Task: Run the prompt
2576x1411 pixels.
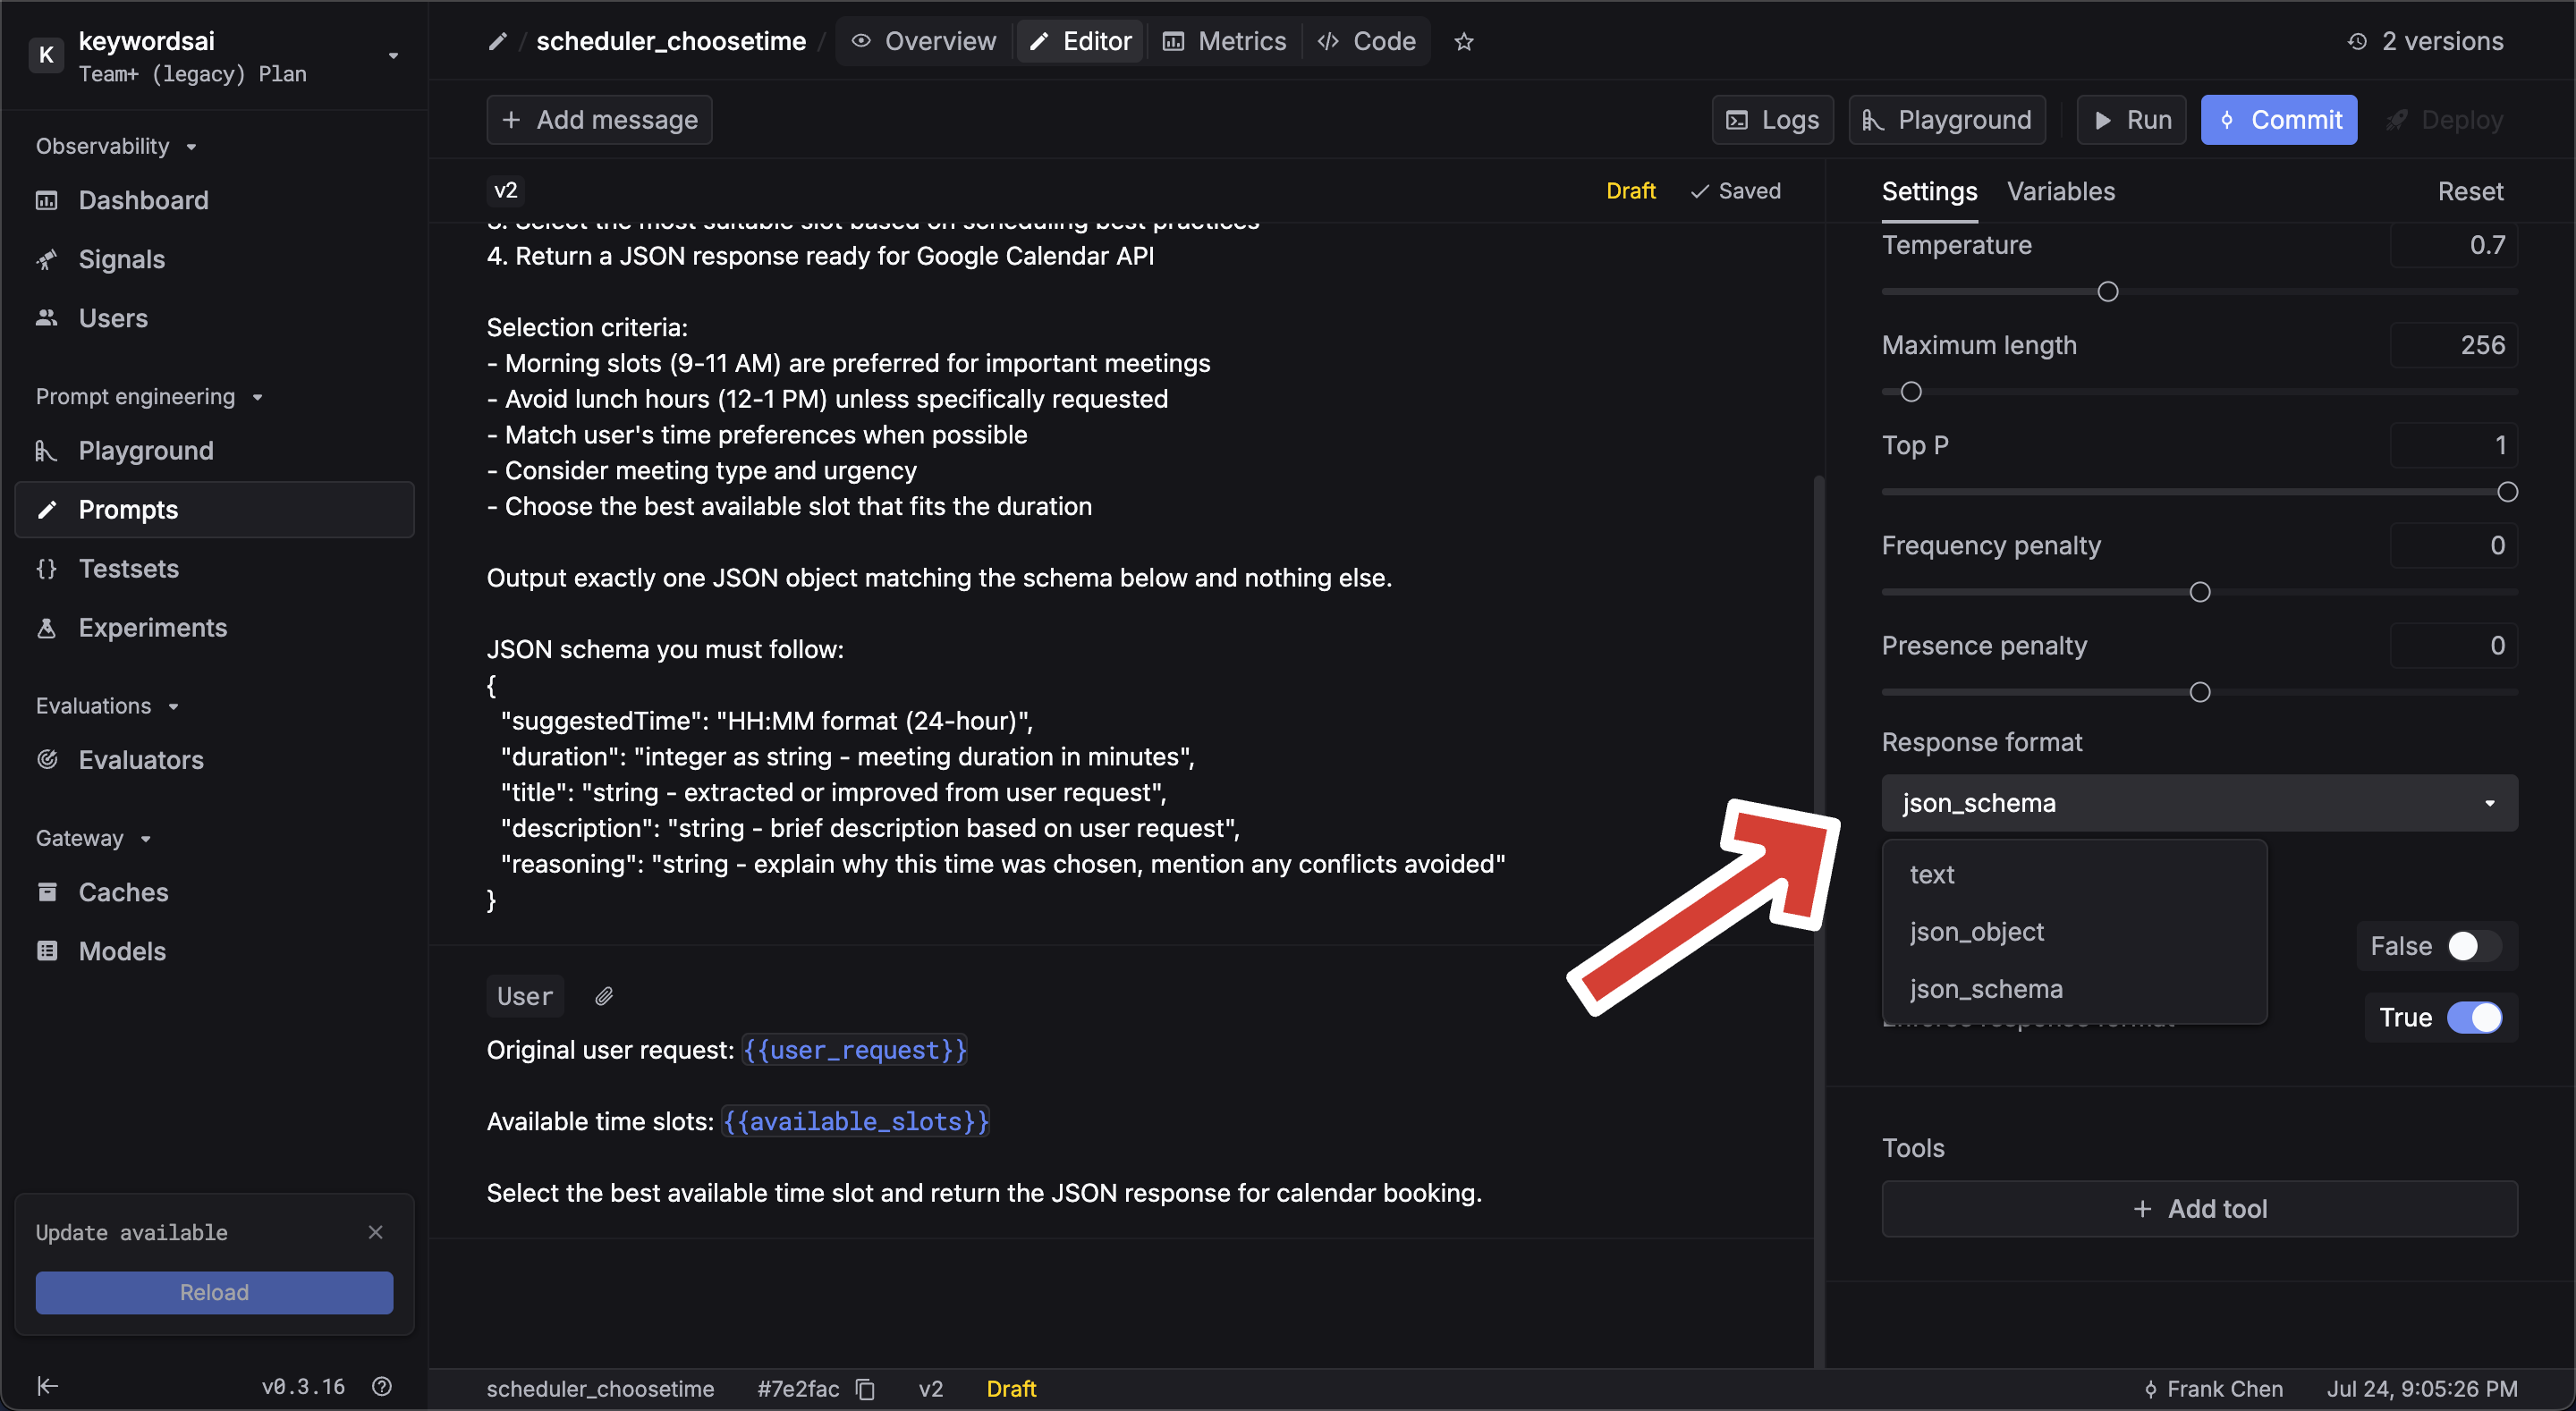Action: point(2131,120)
